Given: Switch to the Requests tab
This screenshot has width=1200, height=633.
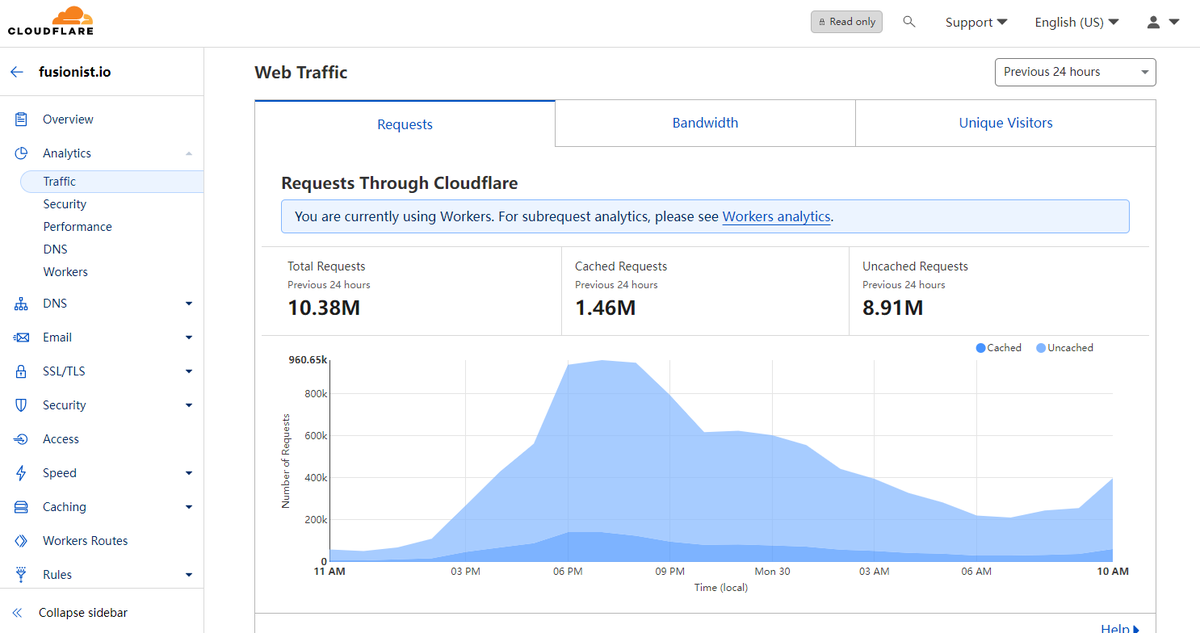Looking at the screenshot, I should (x=405, y=124).
